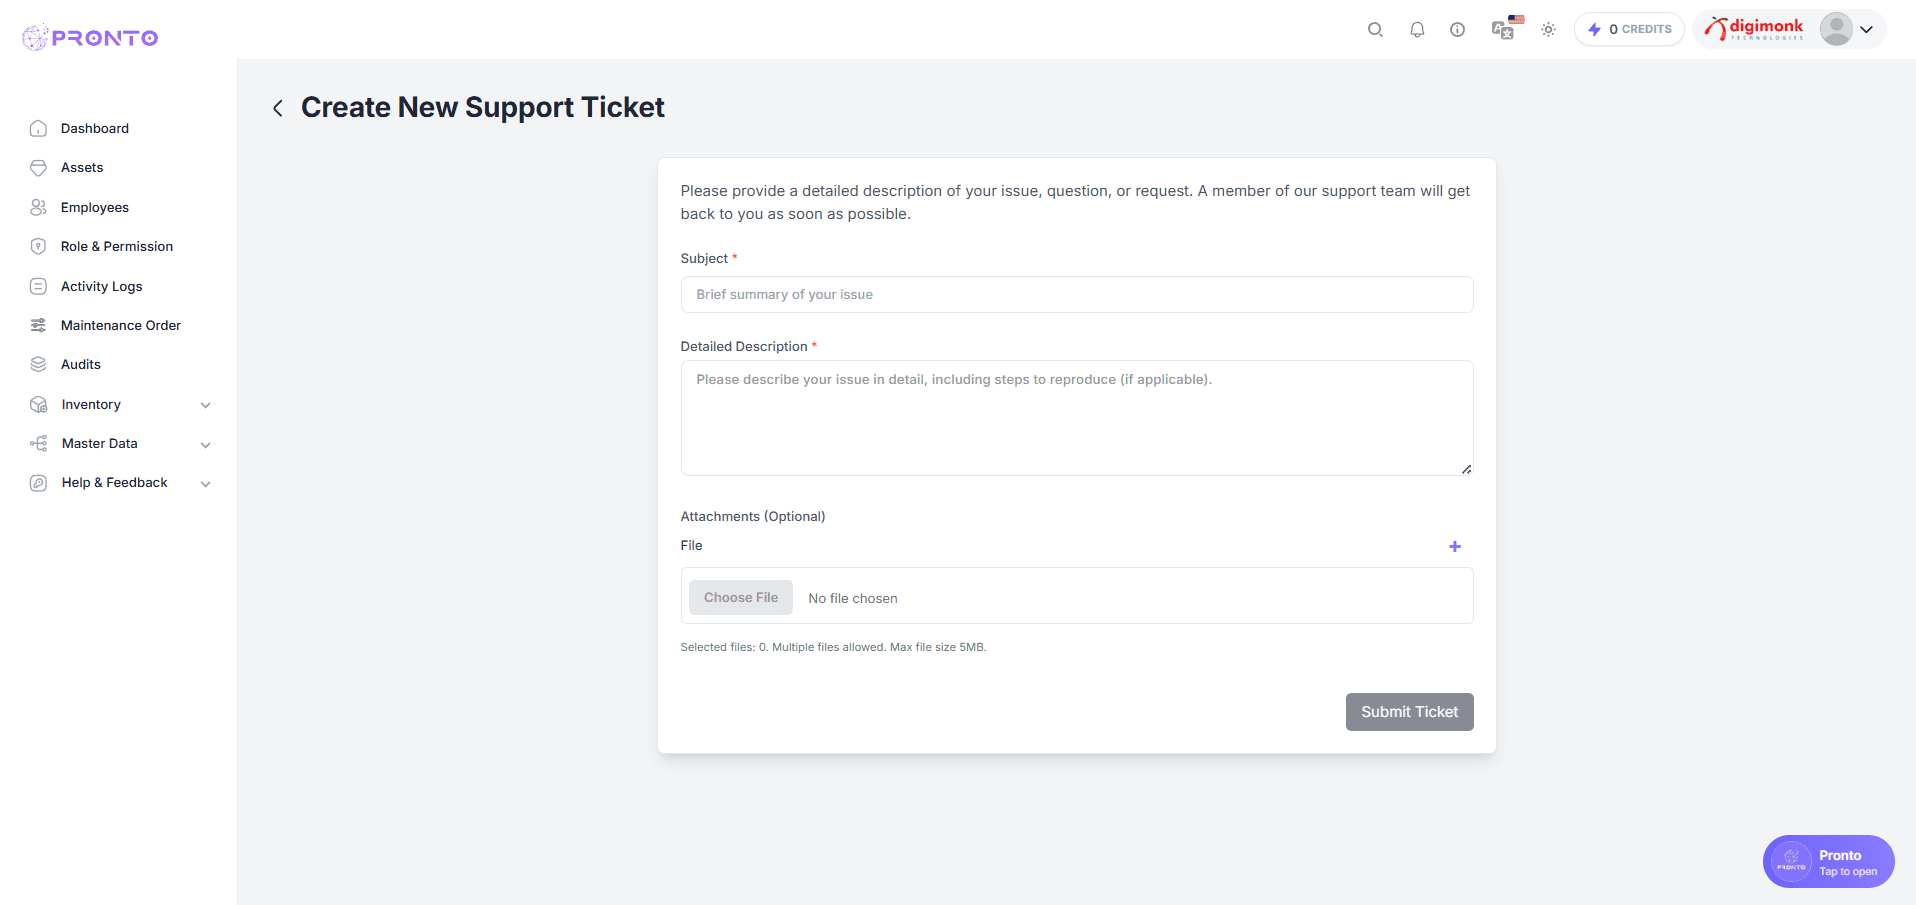This screenshot has height=905, width=1916.
Task: Open the global search tool
Action: click(1375, 29)
